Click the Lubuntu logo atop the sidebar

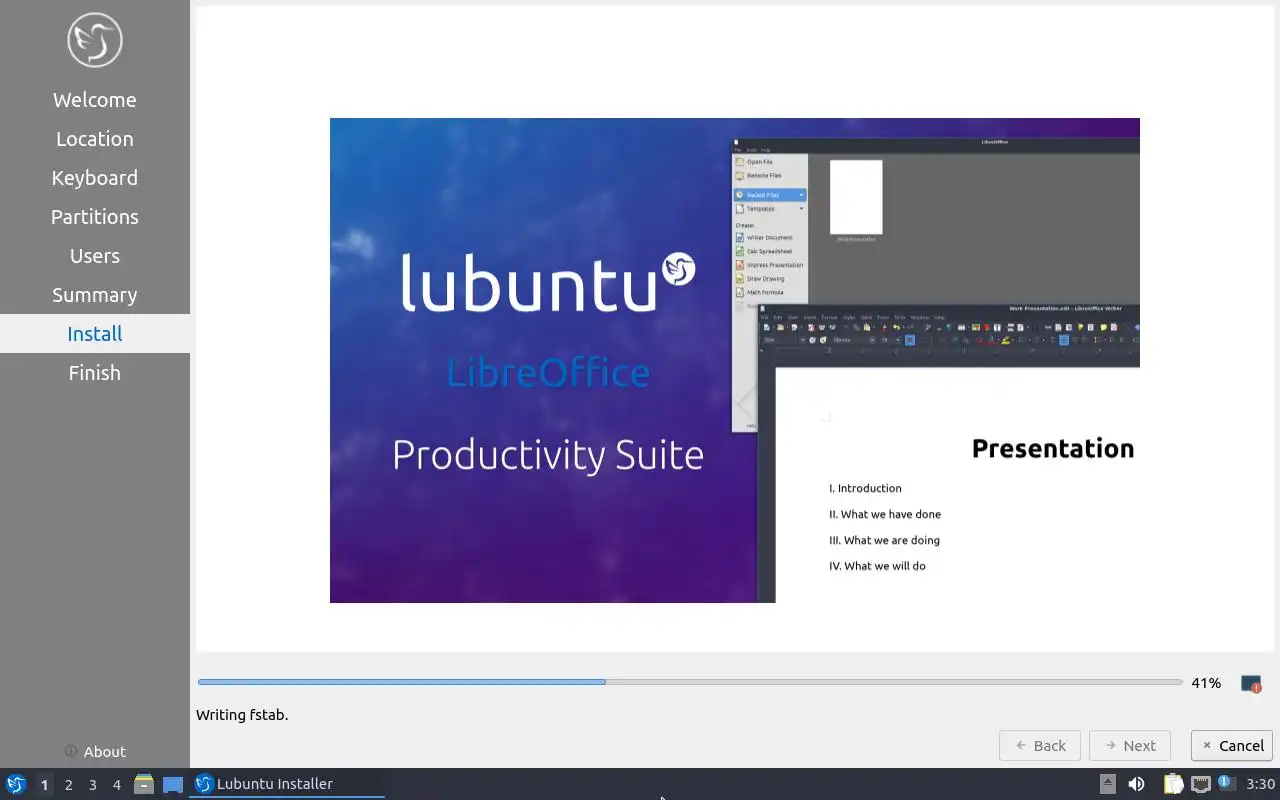95,40
